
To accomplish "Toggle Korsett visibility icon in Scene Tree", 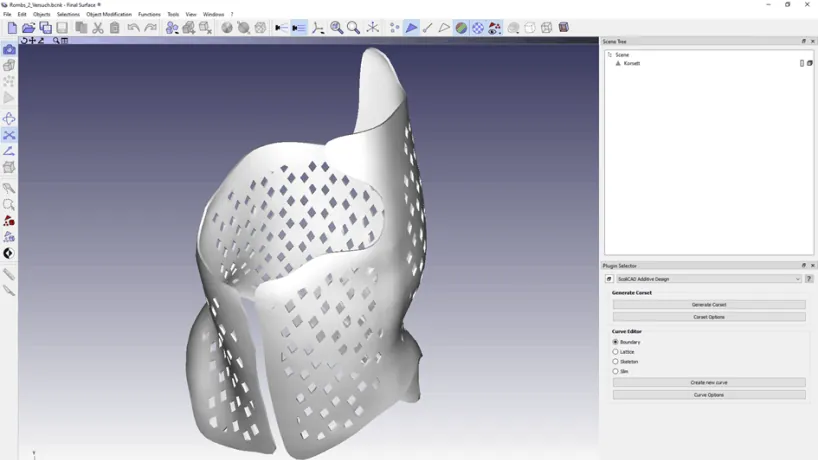I will [x=802, y=63].
